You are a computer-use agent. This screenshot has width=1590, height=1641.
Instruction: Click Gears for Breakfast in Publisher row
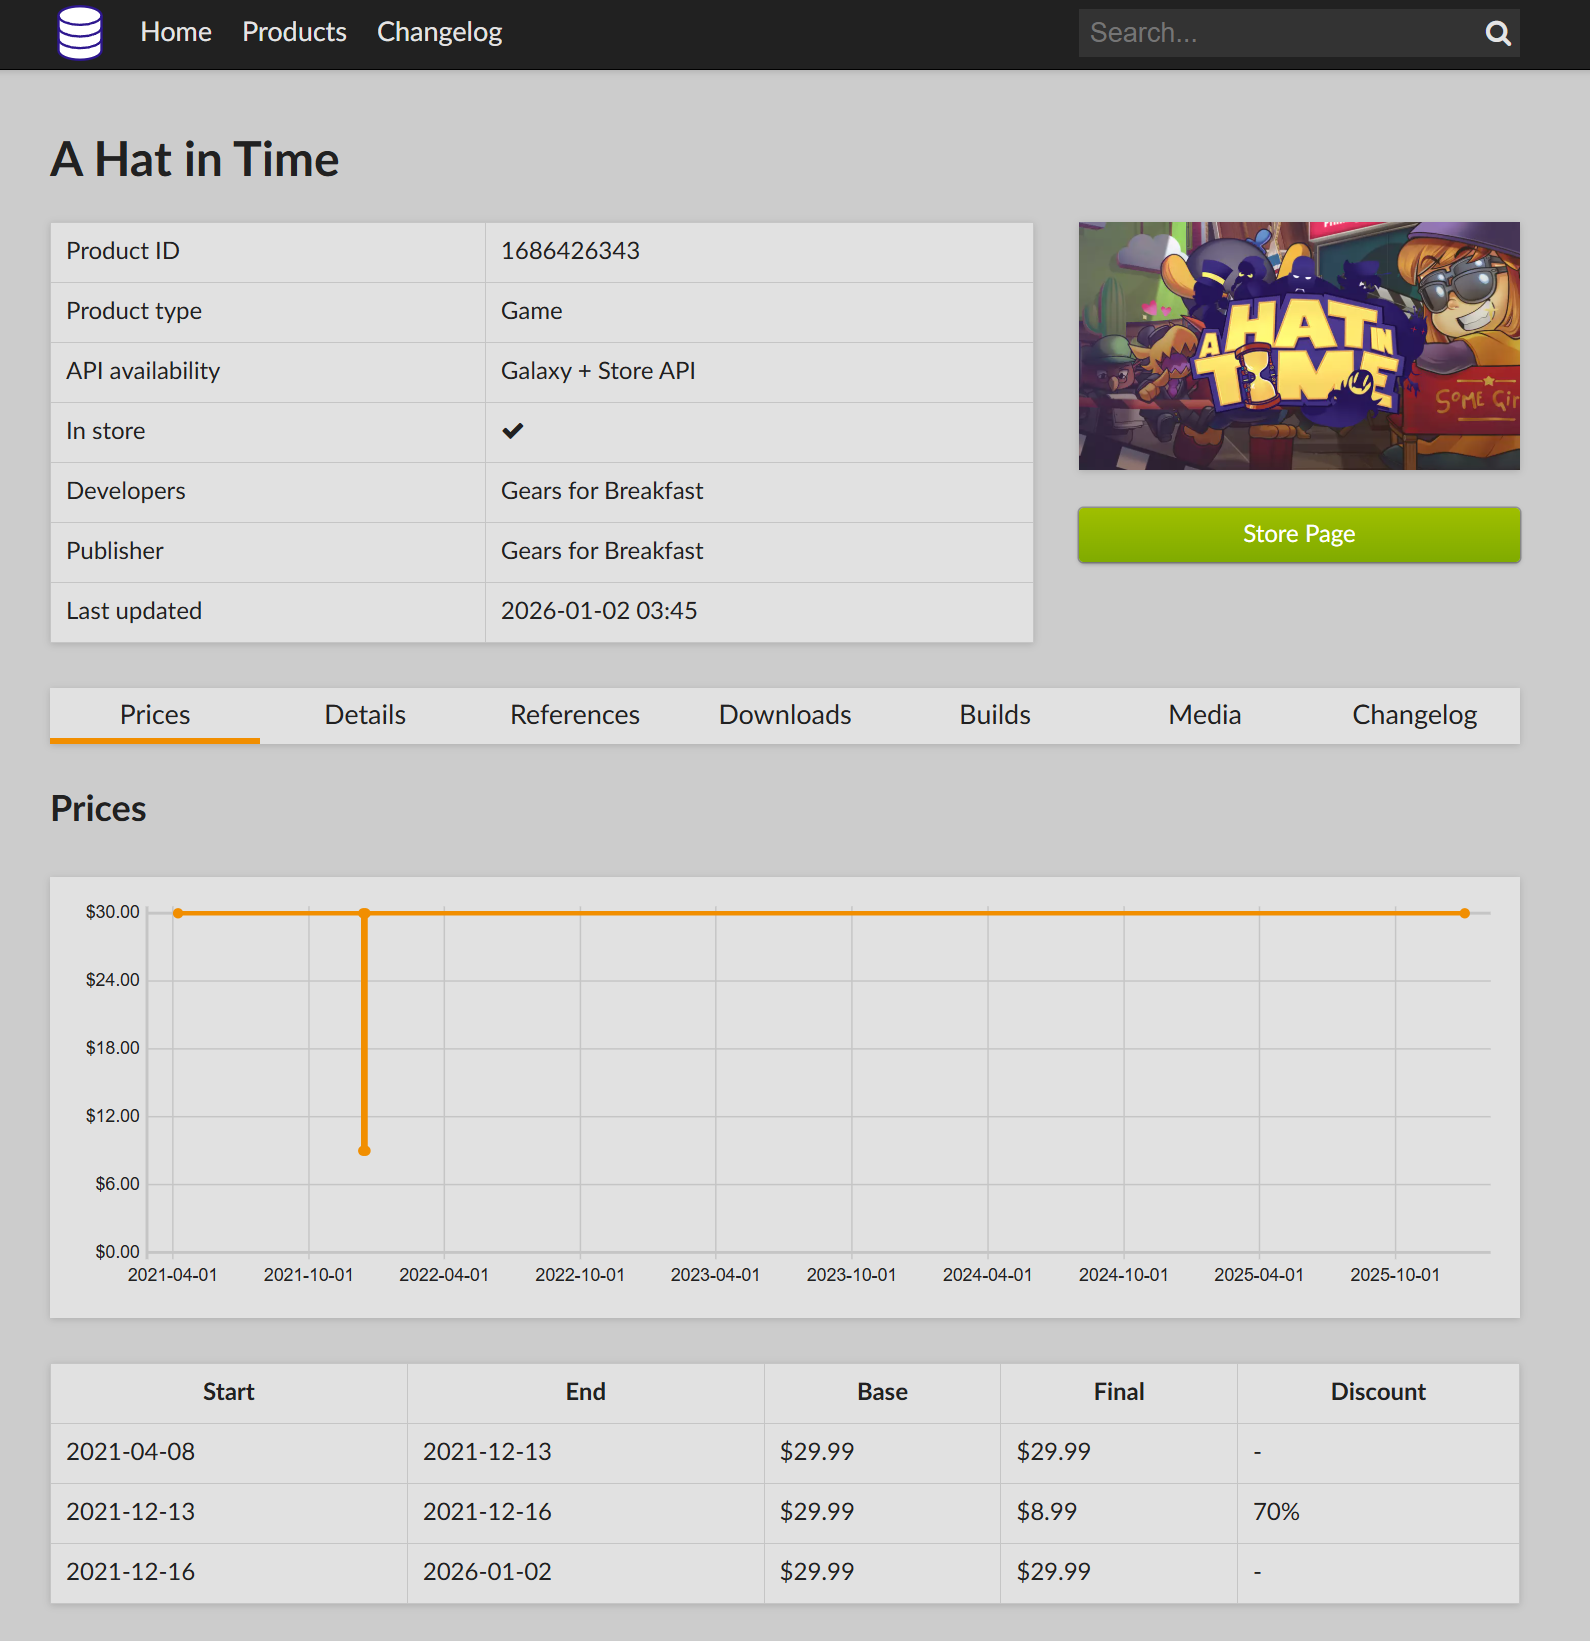(x=602, y=551)
